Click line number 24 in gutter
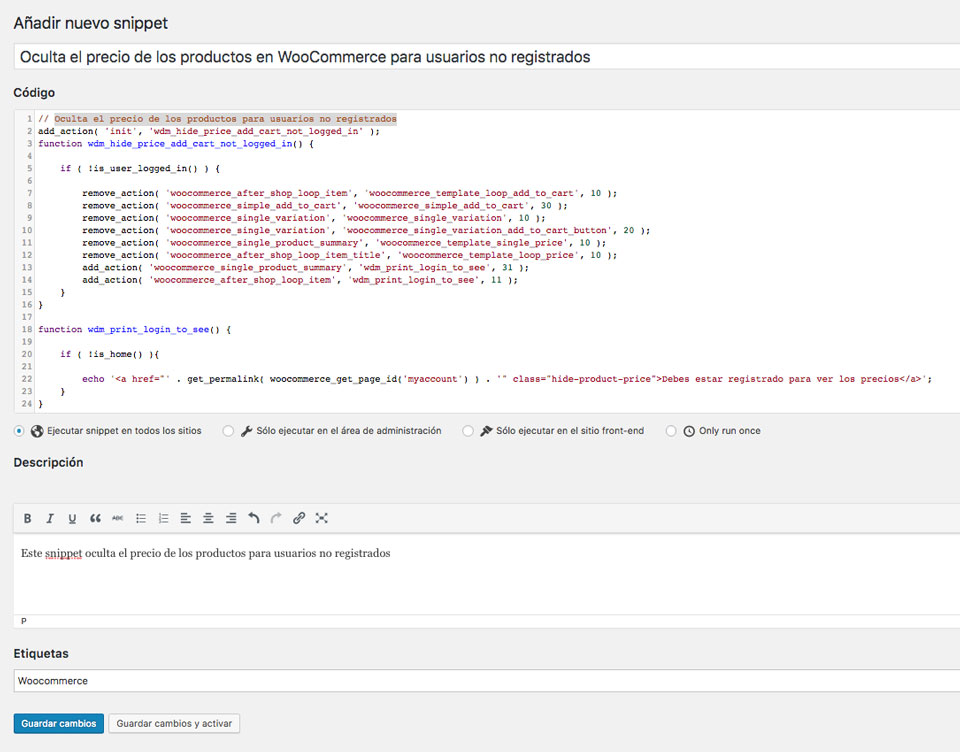This screenshot has width=960, height=752. [26, 404]
